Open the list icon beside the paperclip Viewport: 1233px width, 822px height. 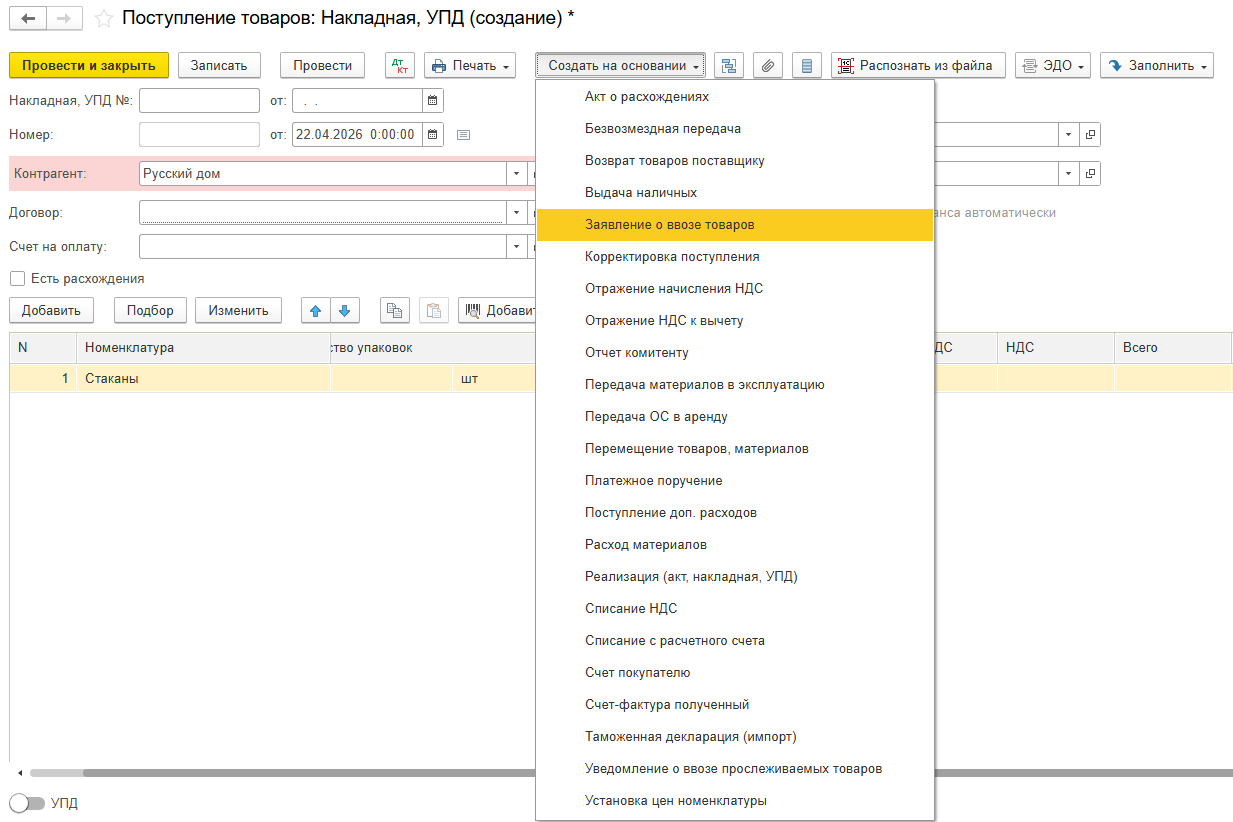coord(807,66)
